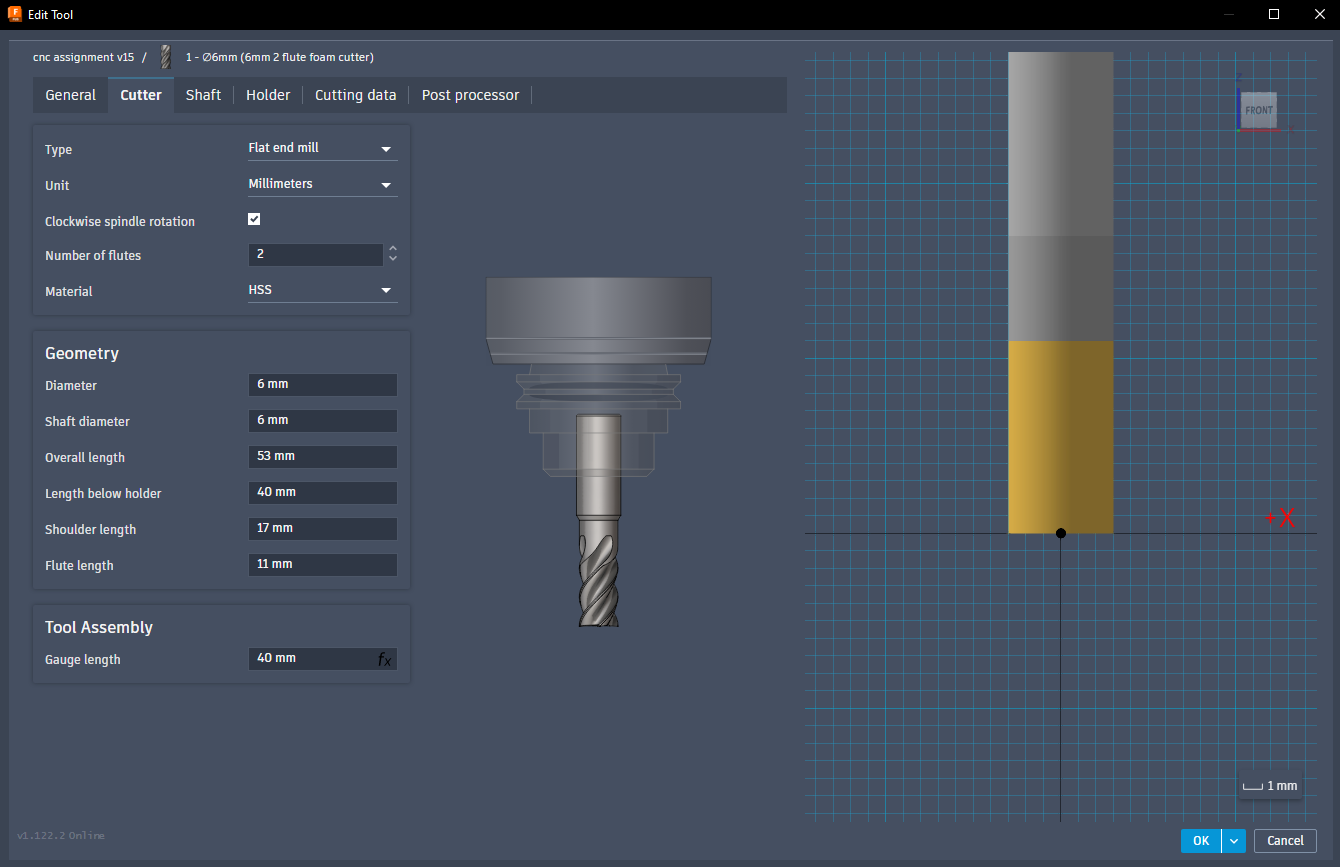The height and width of the screenshot is (867, 1340).
Task: Click the end mill icon in the breadcrumb
Action: click(166, 57)
